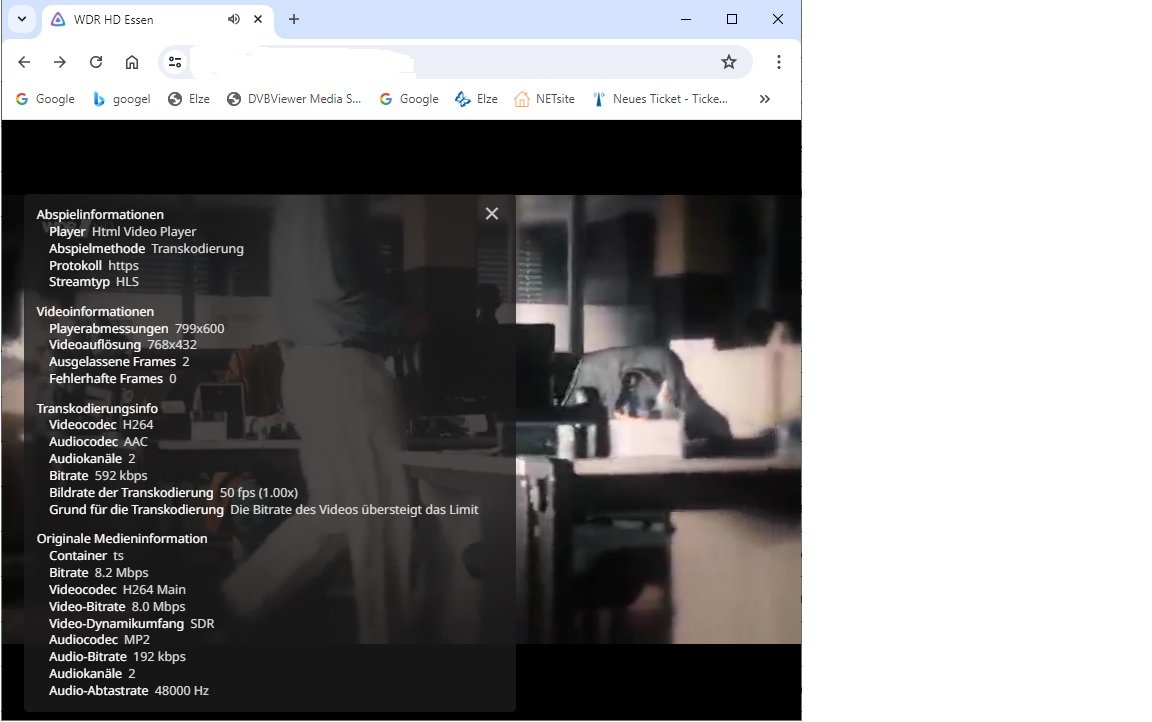1152x722 pixels.
Task: Minimize the browser window
Action: tap(685, 19)
